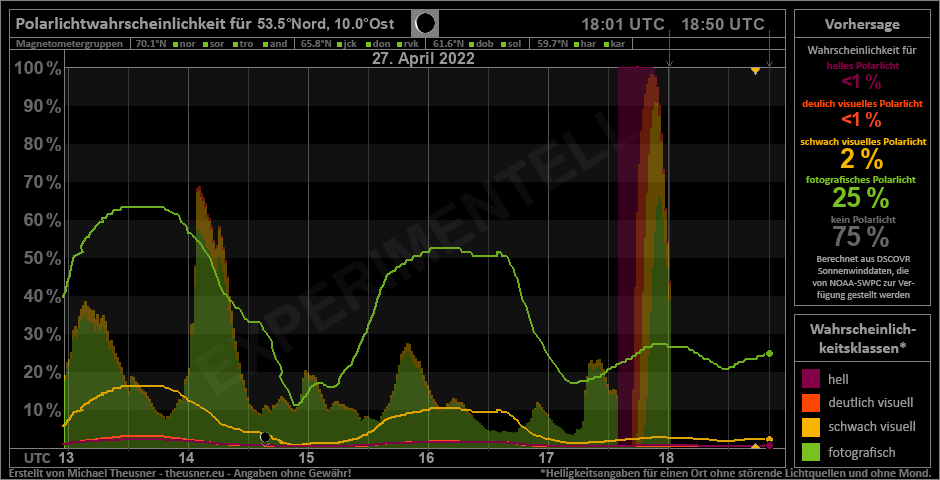This screenshot has width=940, height=480.
Task: Click the 25 % fotografisches Polarlicht value
Action: (861, 197)
